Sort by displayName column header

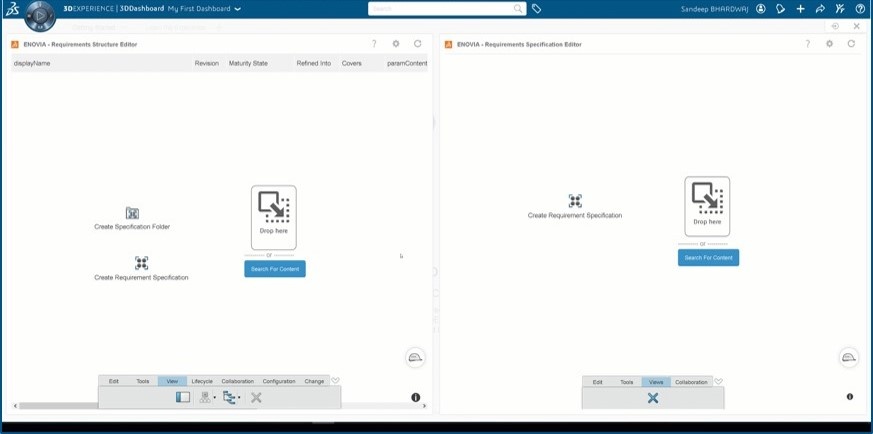click(32, 63)
